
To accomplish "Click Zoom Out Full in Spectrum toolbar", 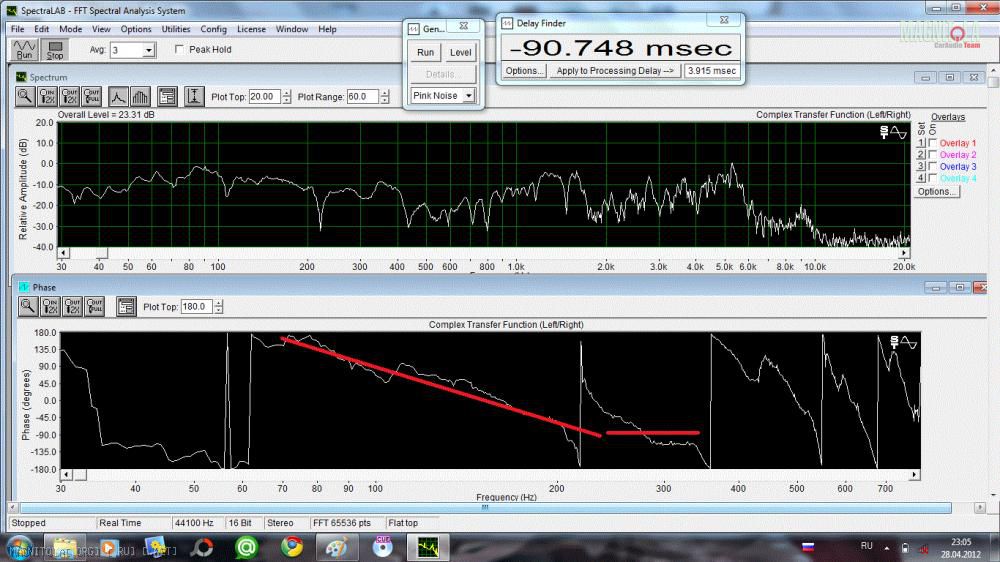I will tap(93, 97).
